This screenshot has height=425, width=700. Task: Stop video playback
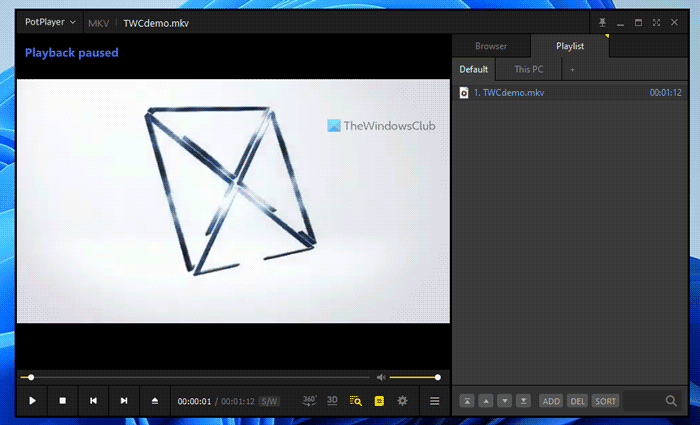click(62, 401)
